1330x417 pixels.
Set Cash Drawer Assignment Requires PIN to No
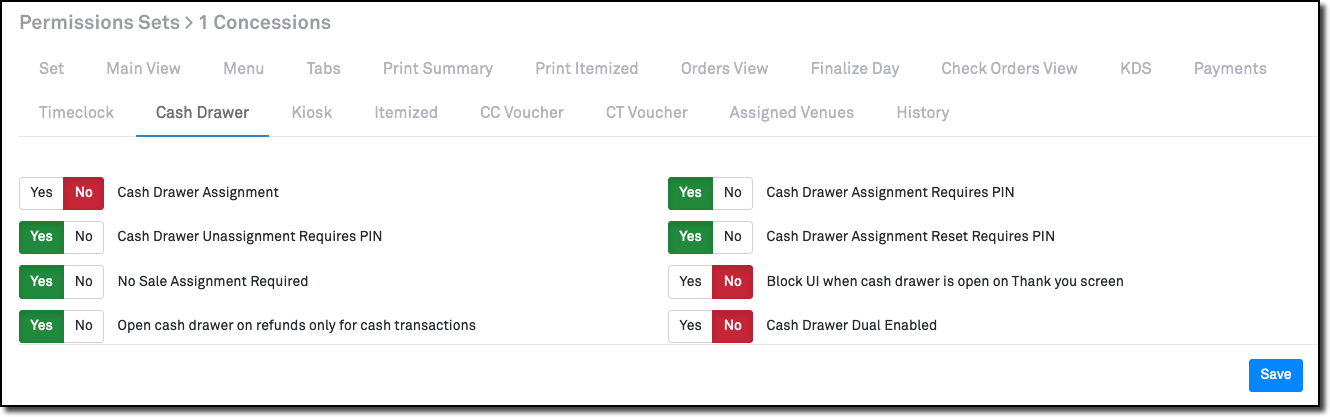(x=733, y=193)
